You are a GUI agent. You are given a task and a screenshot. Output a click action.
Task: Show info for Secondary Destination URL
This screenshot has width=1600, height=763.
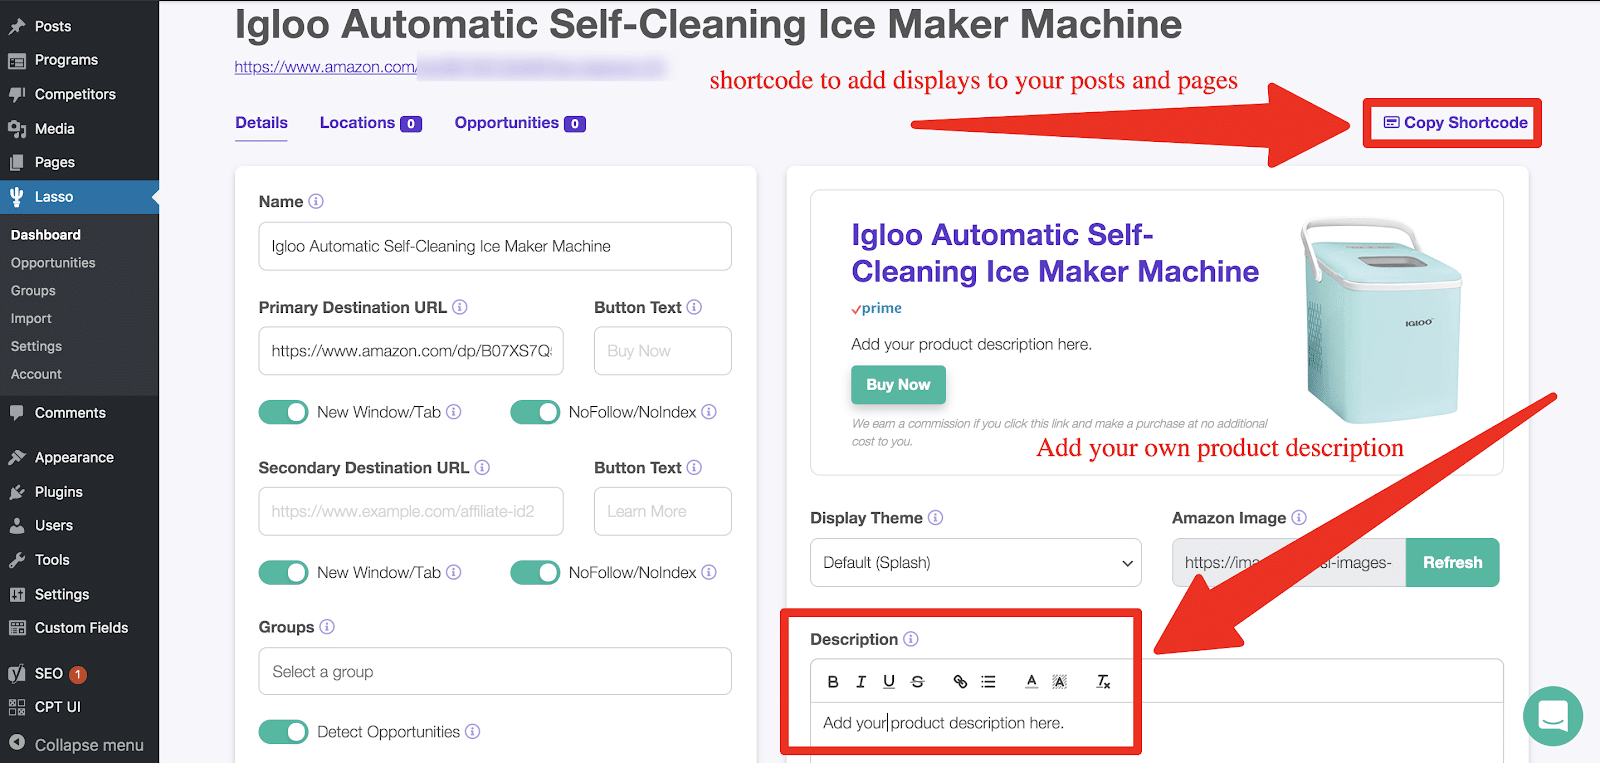tap(482, 467)
